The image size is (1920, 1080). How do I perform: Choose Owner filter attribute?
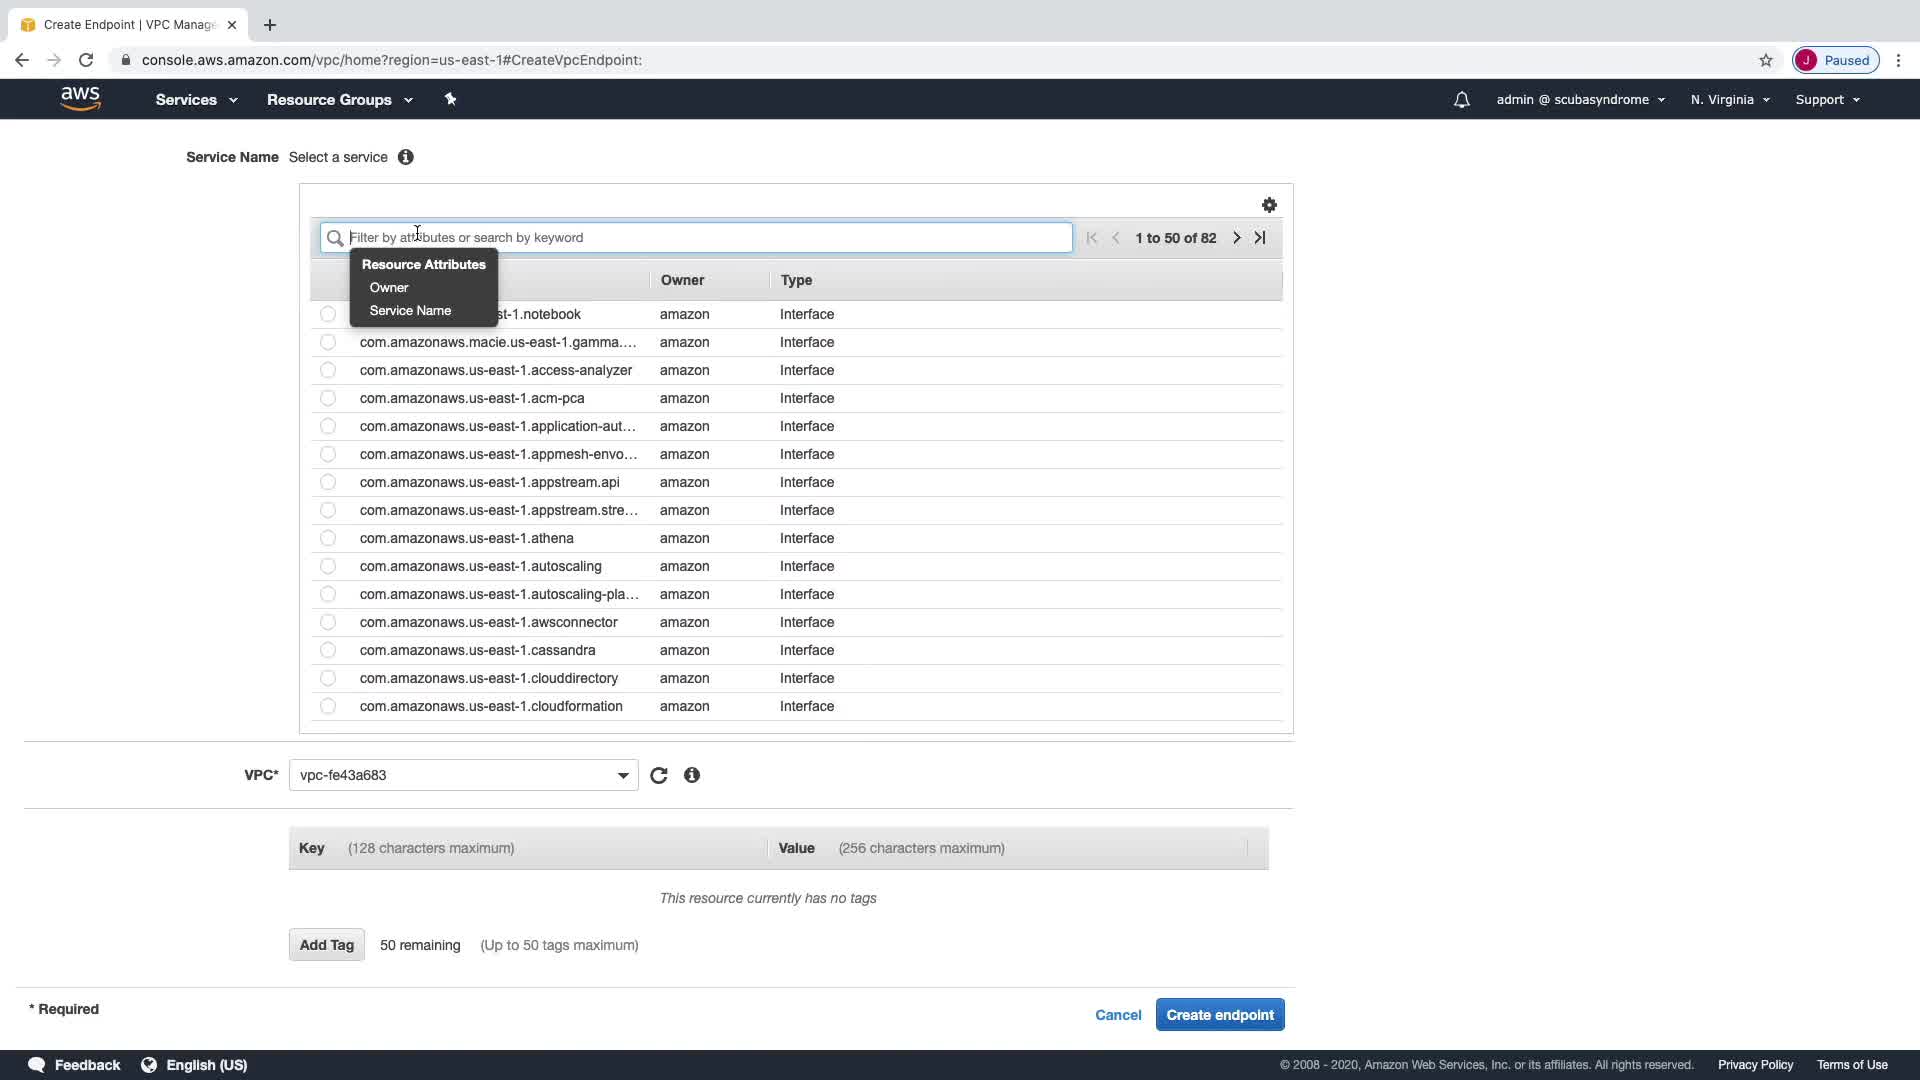[389, 287]
